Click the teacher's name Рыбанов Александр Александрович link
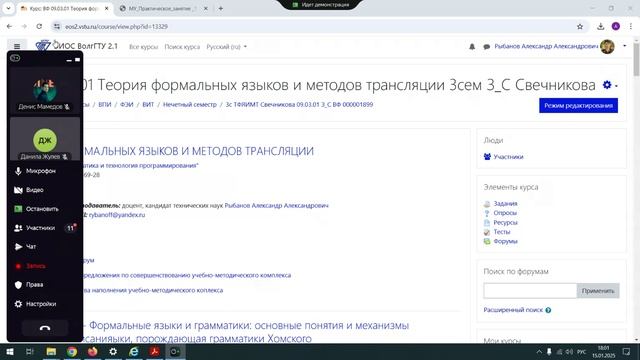640x360 pixels. coord(276,205)
